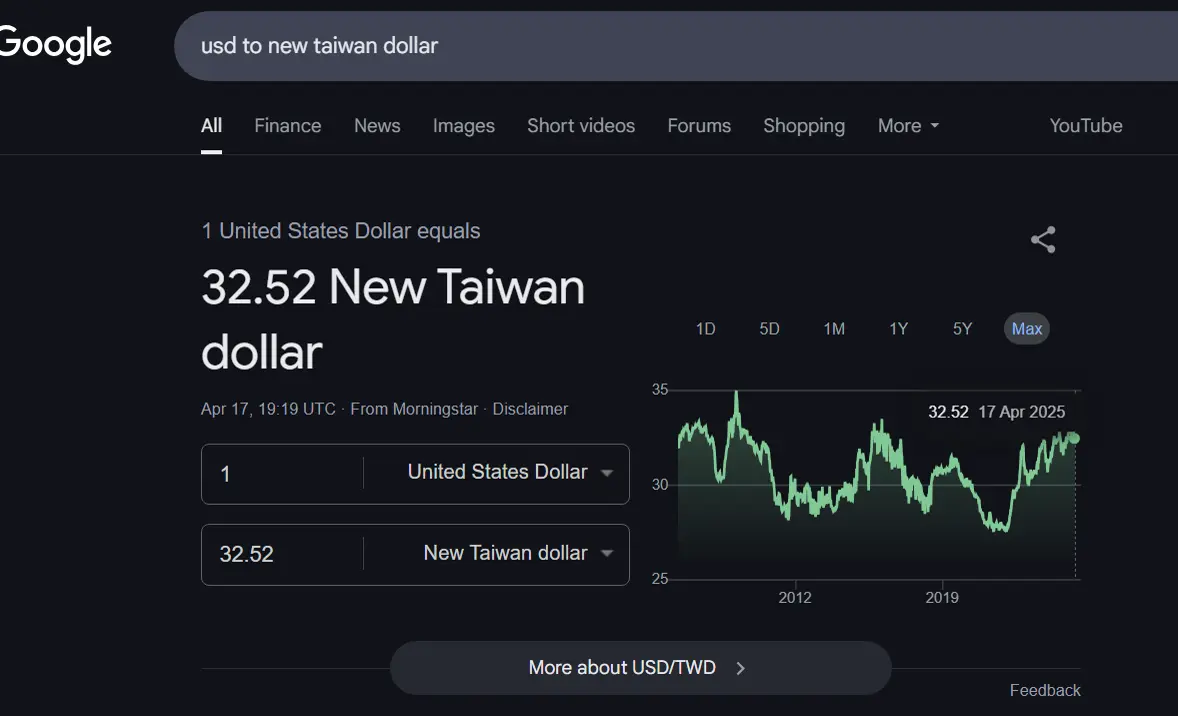1178x716 pixels.
Task: Open the Disclaimer link
Action: [x=530, y=409]
